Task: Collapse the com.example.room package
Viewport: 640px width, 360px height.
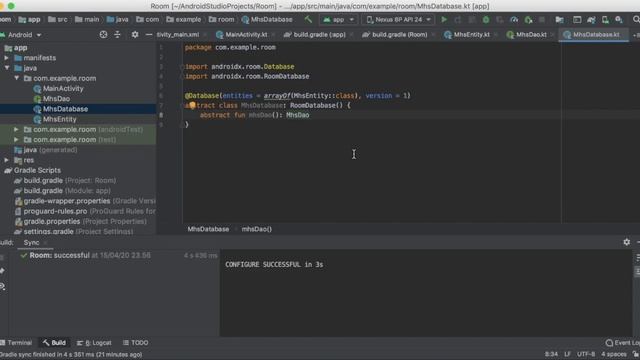Action: point(16,78)
